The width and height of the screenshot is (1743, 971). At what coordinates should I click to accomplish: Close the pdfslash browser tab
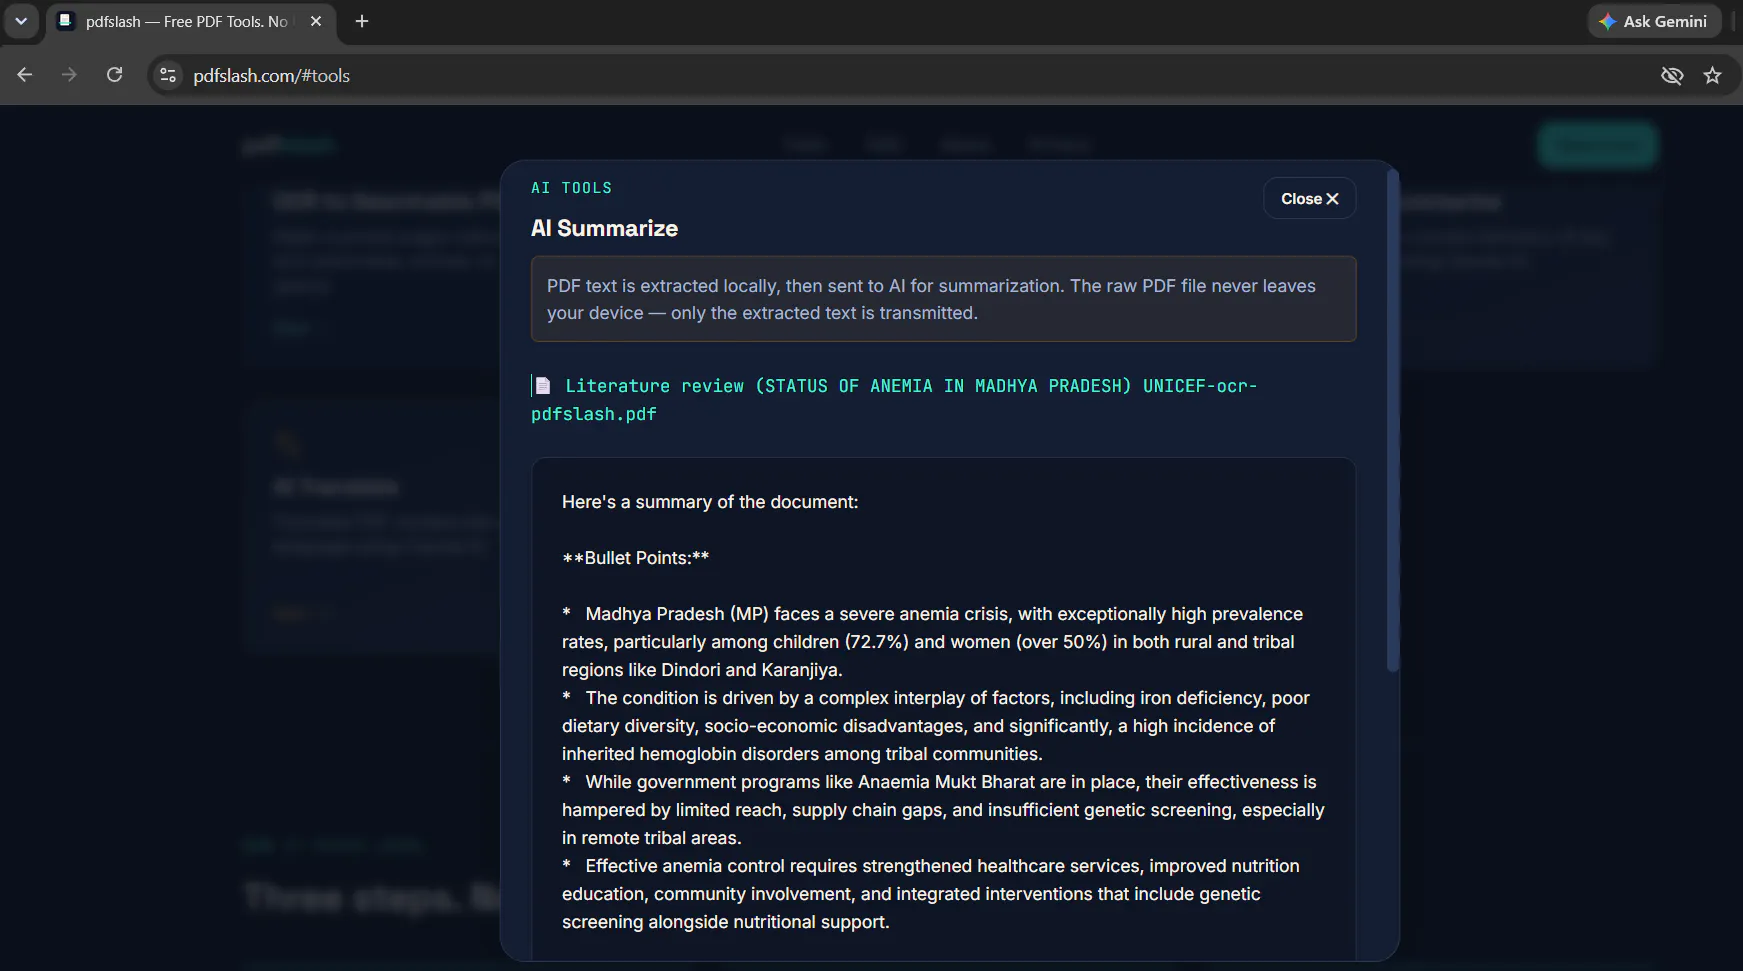click(316, 21)
